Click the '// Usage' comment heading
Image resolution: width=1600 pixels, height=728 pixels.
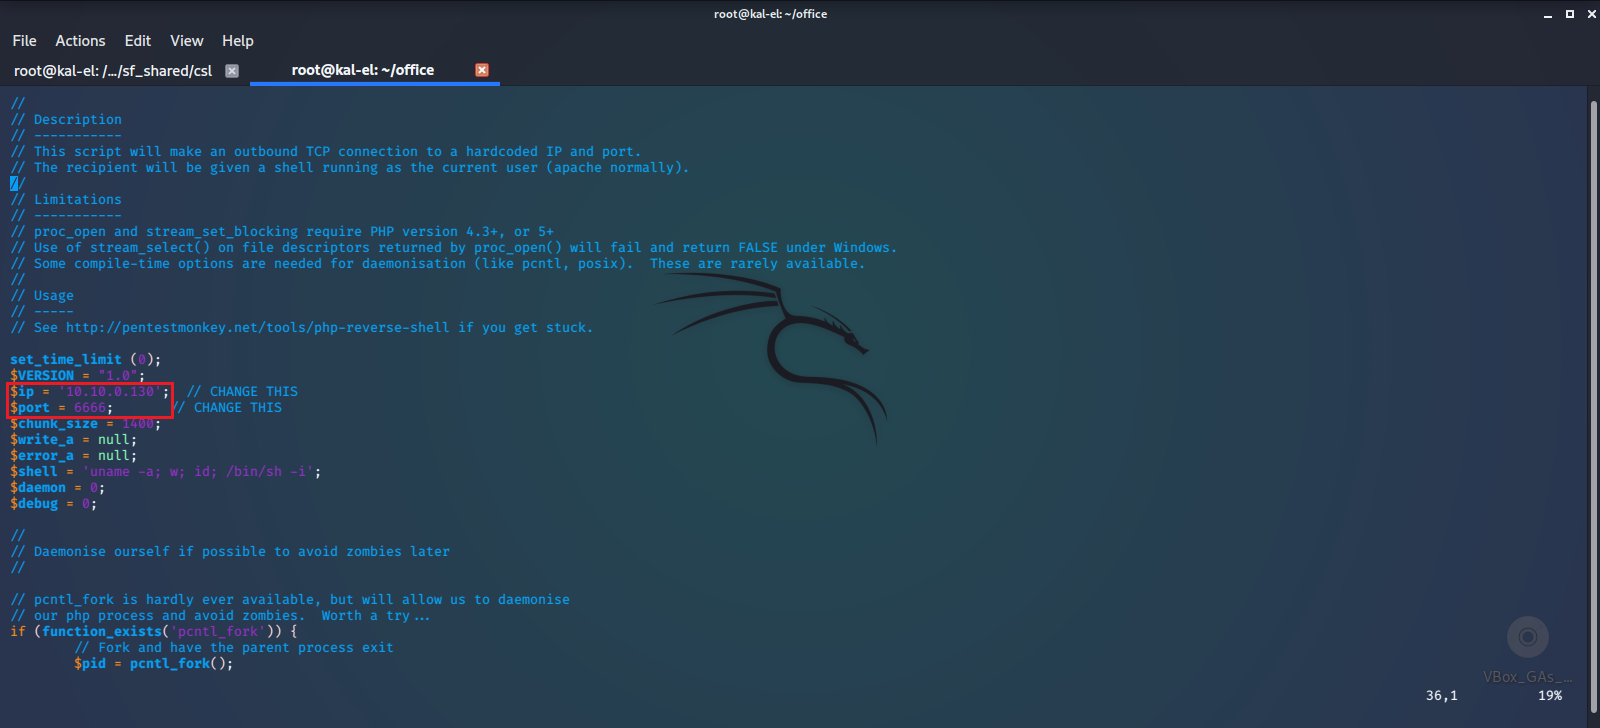pos(42,295)
